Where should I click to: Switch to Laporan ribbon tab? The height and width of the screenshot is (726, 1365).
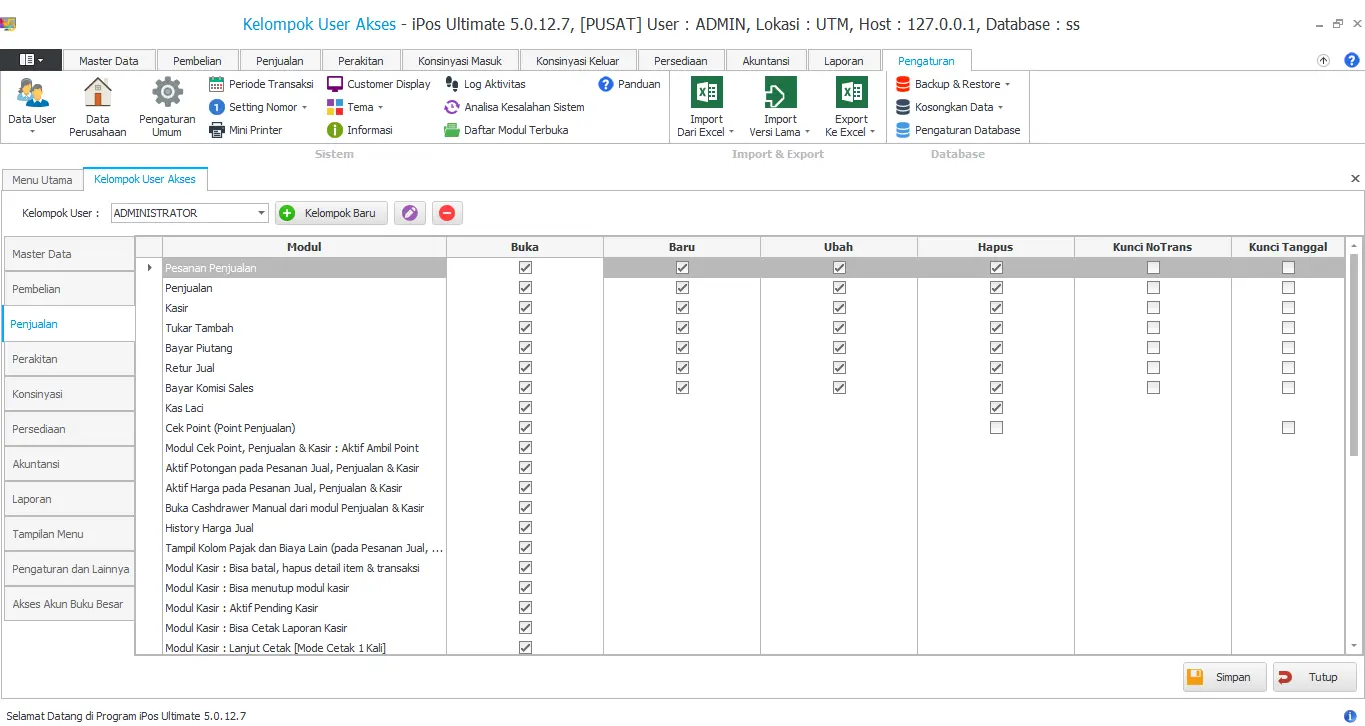coord(844,61)
